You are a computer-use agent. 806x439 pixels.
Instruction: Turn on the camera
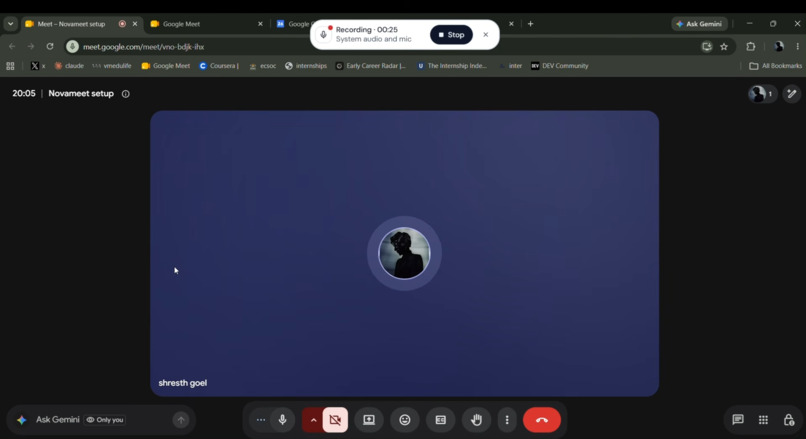click(335, 420)
